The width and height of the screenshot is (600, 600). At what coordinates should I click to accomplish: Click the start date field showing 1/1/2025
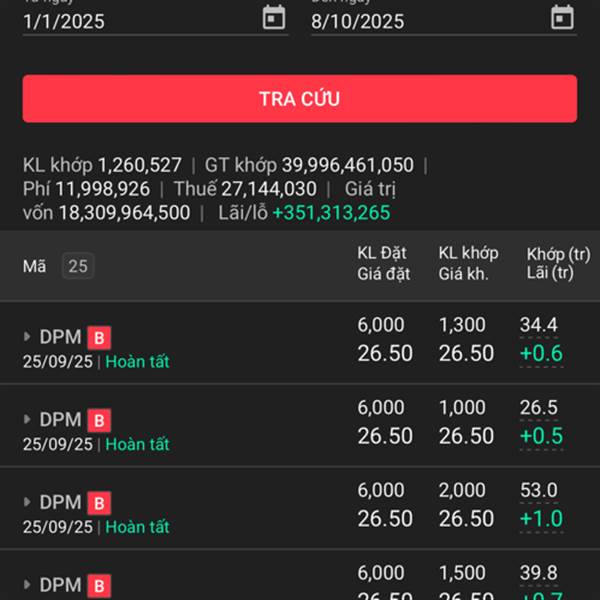(x=140, y=20)
